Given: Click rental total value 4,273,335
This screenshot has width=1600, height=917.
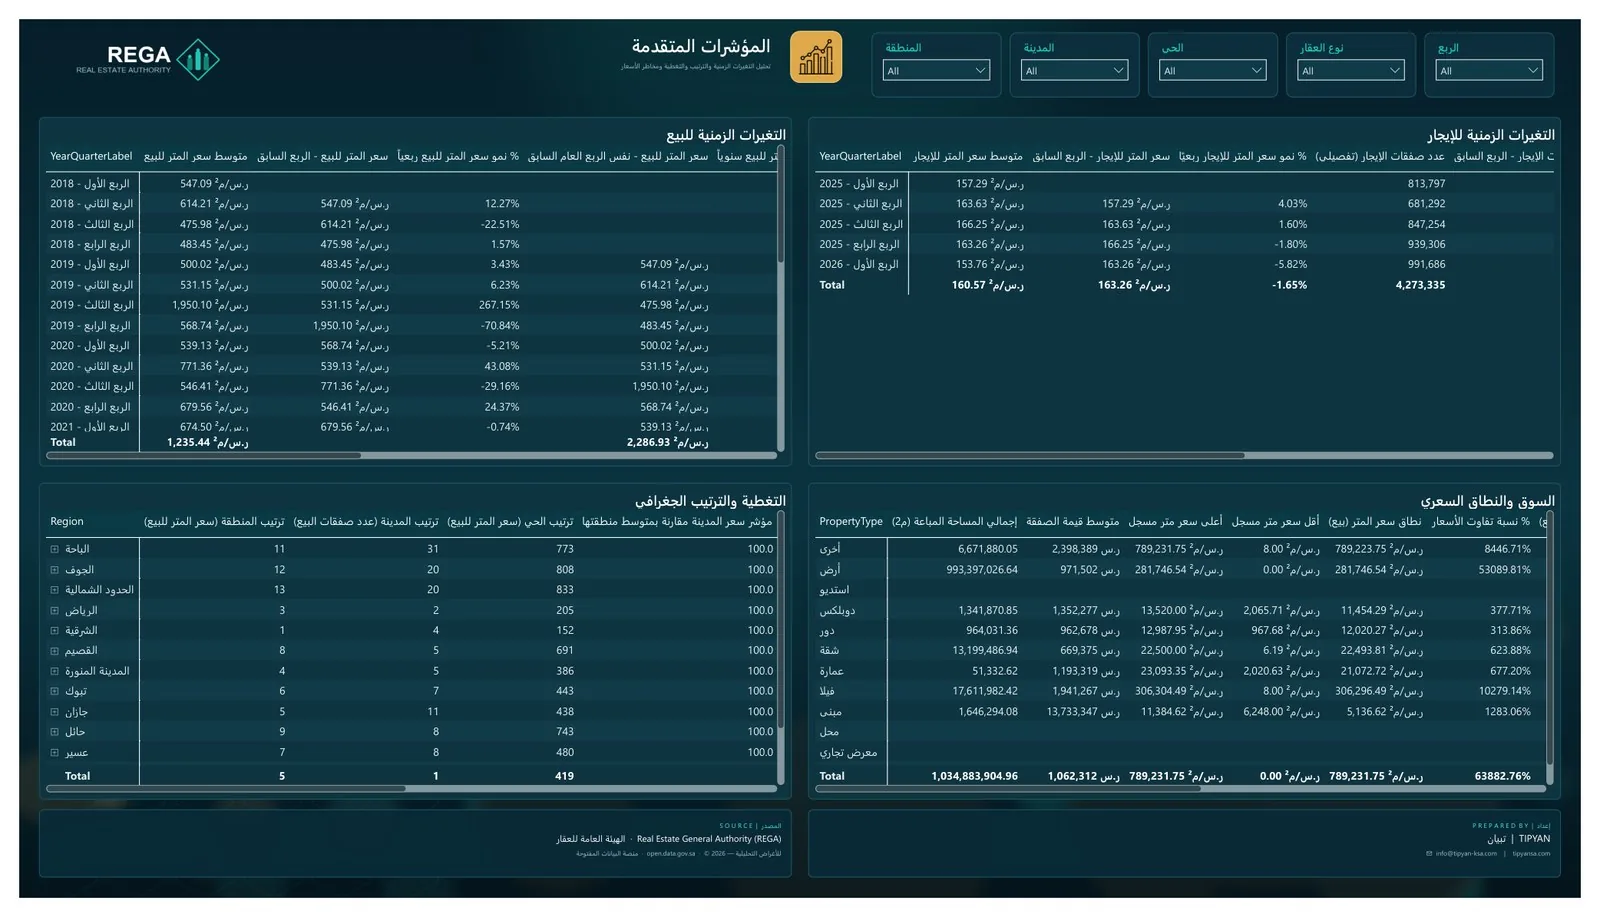Looking at the screenshot, I should coord(1420,285).
